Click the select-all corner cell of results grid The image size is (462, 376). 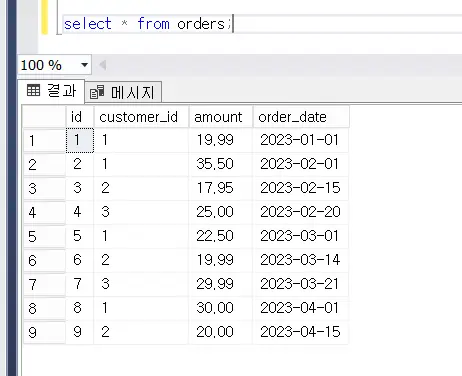coord(44,117)
